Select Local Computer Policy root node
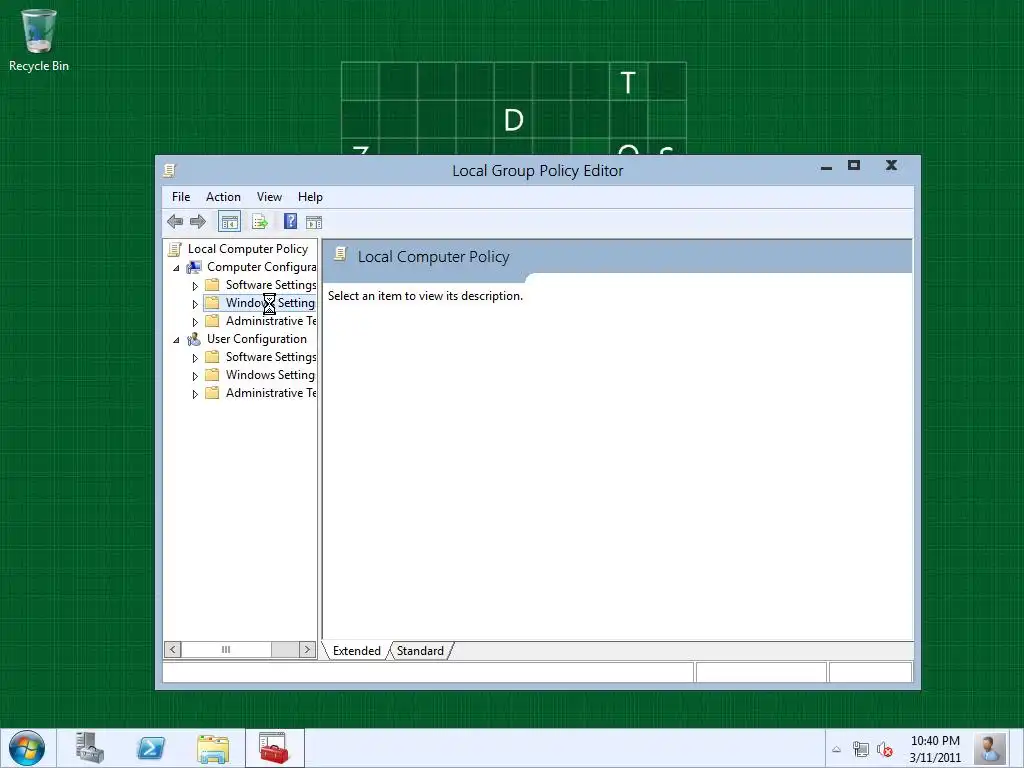 pos(248,249)
